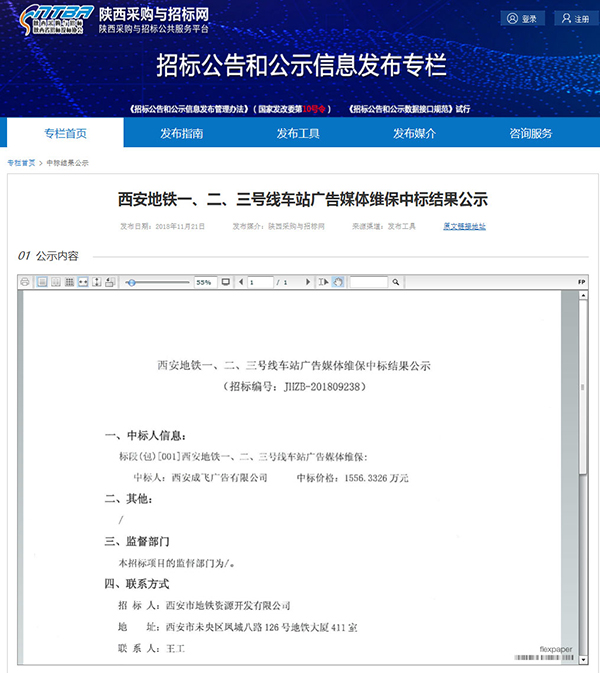Fit document to page height
600x673 pixels.
97,282
